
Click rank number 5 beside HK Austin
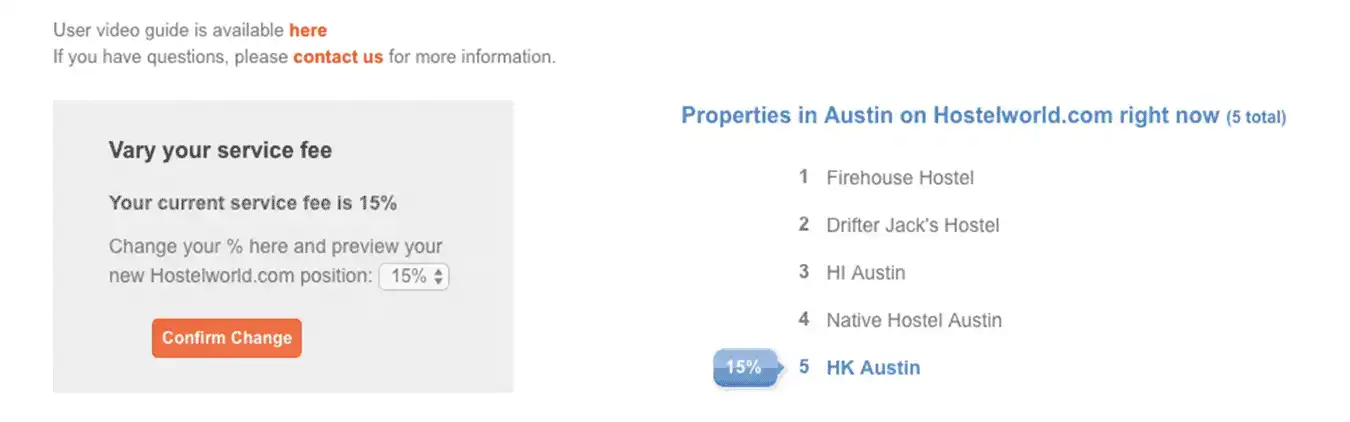(803, 367)
